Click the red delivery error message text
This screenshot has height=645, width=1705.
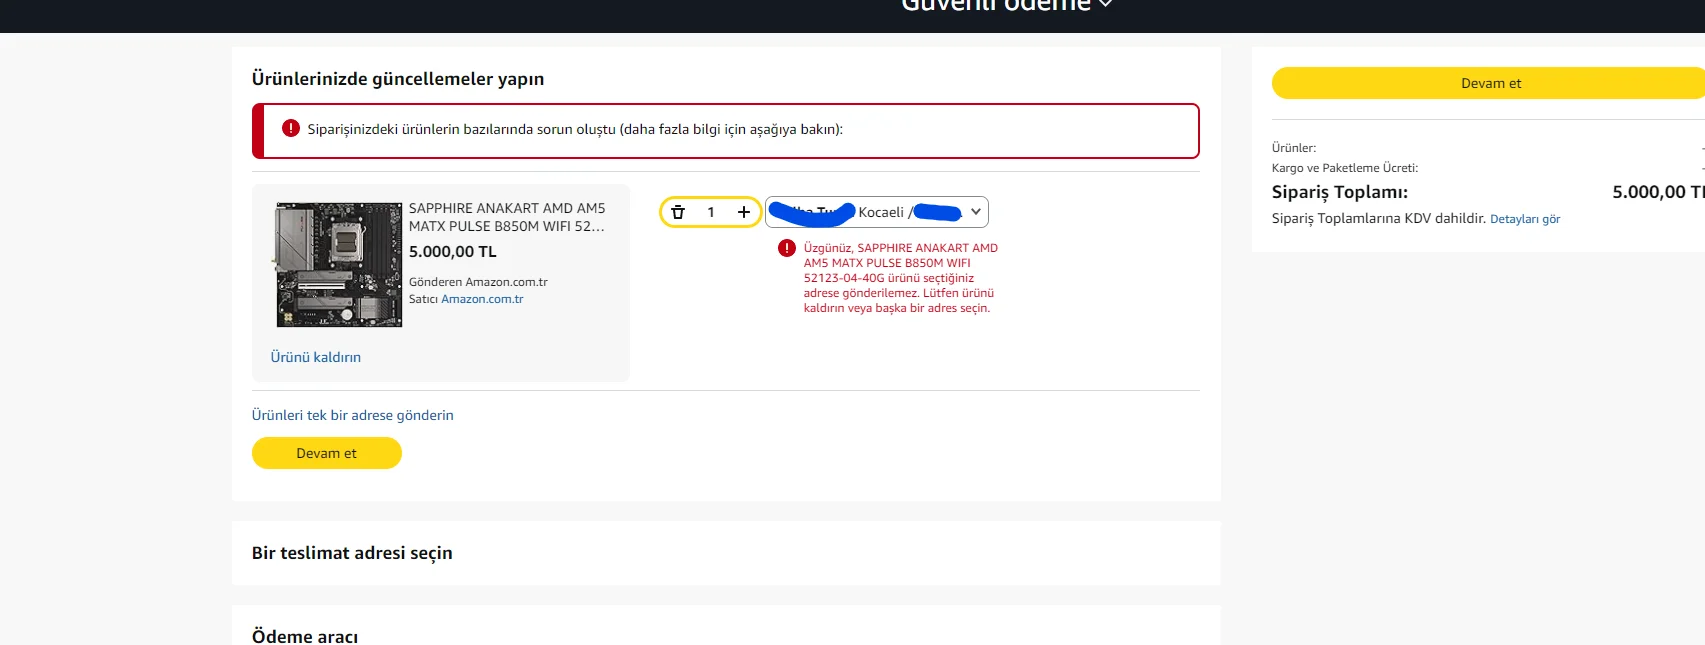901,278
